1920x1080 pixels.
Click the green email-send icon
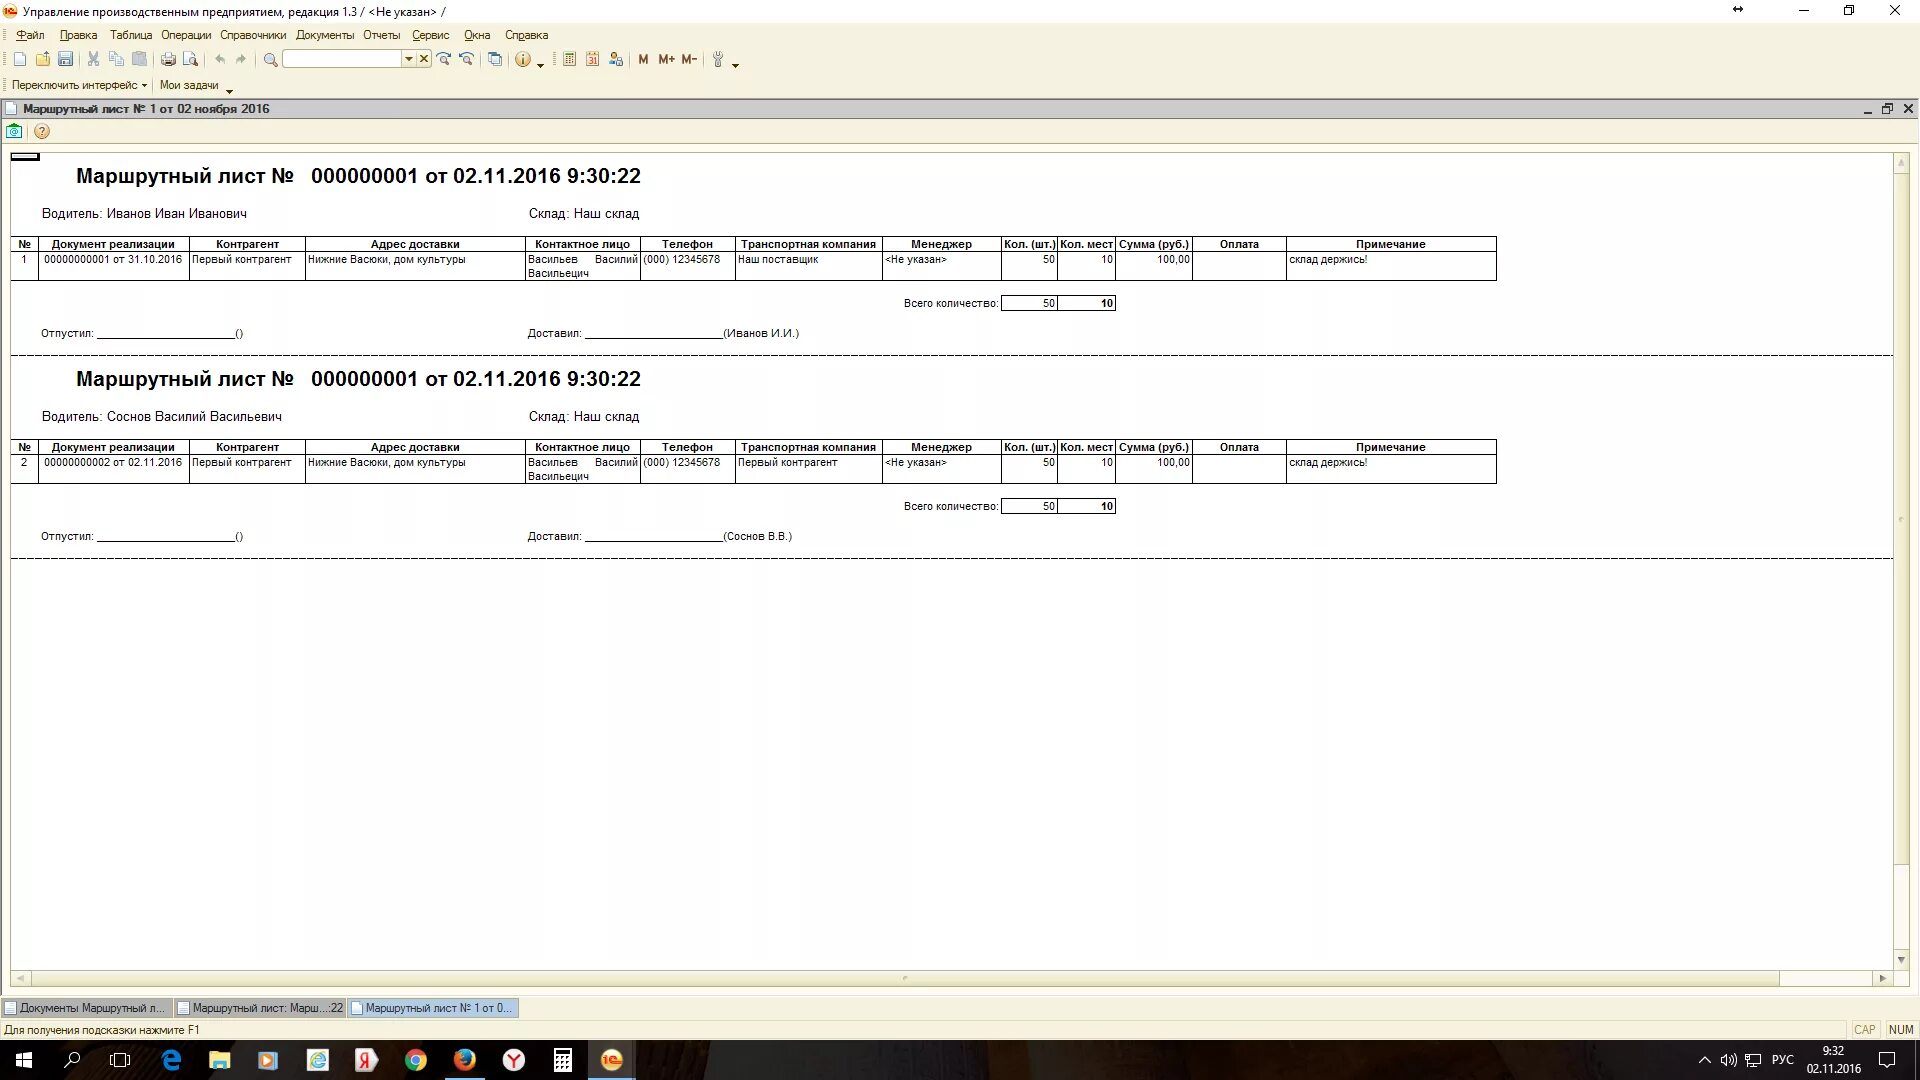(x=14, y=131)
